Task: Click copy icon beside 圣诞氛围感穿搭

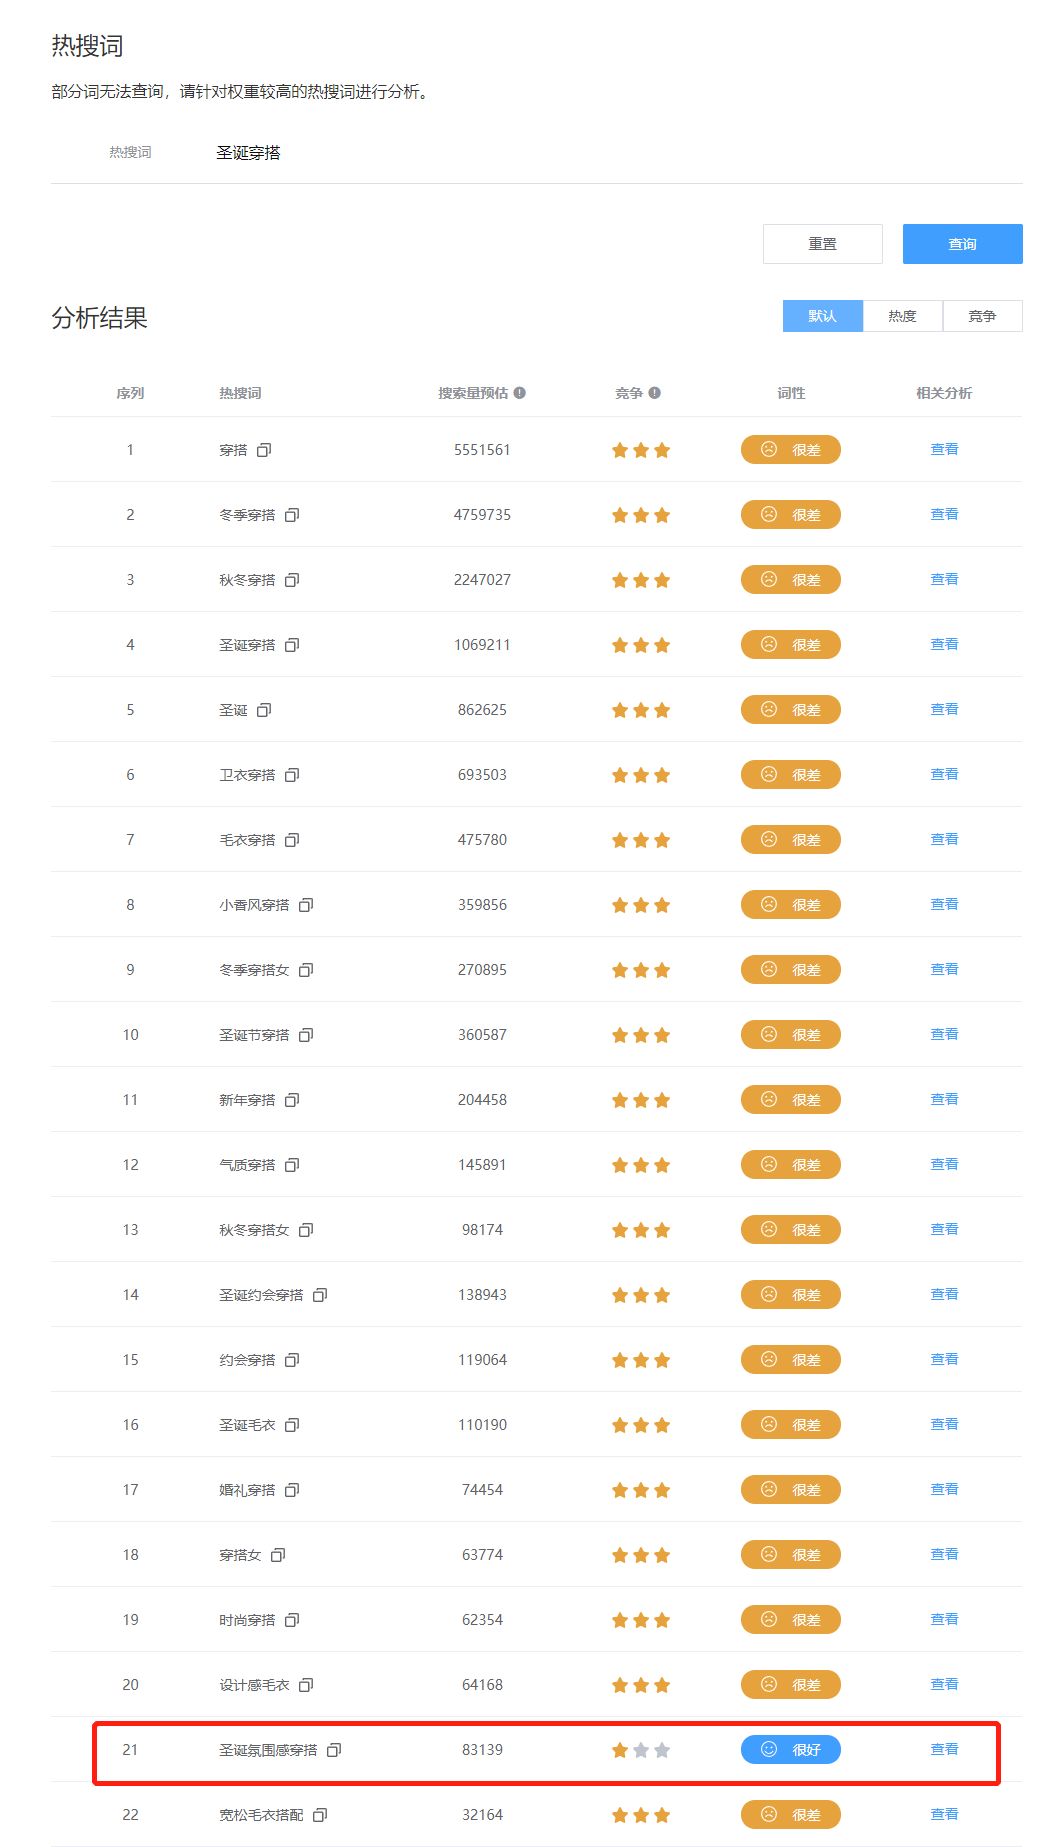Action: pos(334,1750)
